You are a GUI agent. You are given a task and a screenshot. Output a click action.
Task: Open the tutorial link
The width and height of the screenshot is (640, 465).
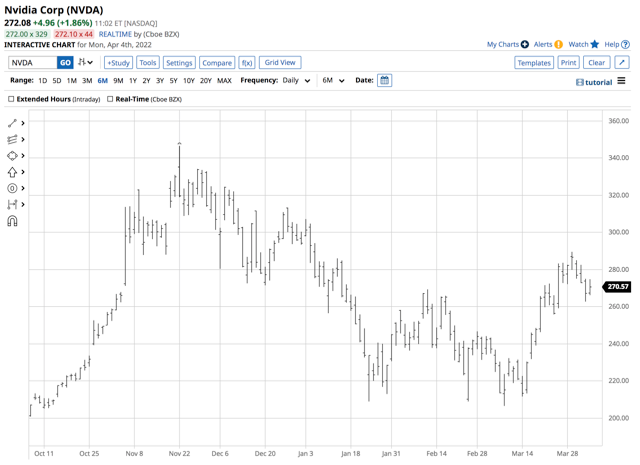pos(594,82)
